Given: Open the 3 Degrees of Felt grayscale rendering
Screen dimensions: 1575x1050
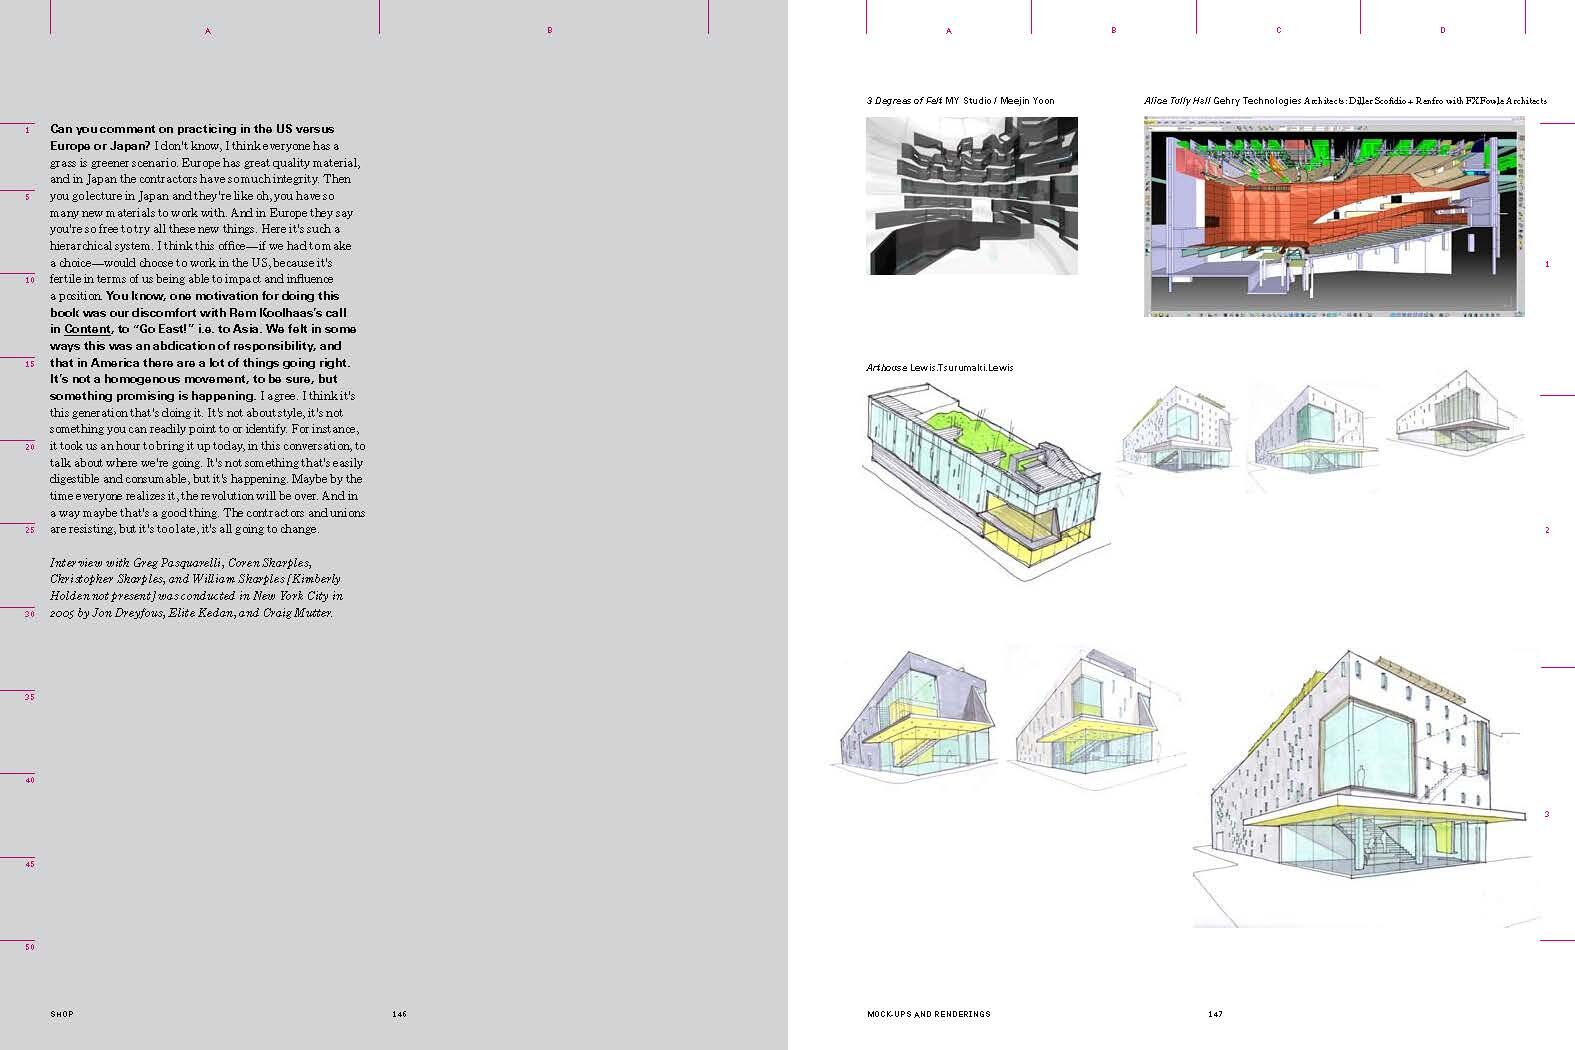Looking at the screenshot, I should tap(971, 196).
